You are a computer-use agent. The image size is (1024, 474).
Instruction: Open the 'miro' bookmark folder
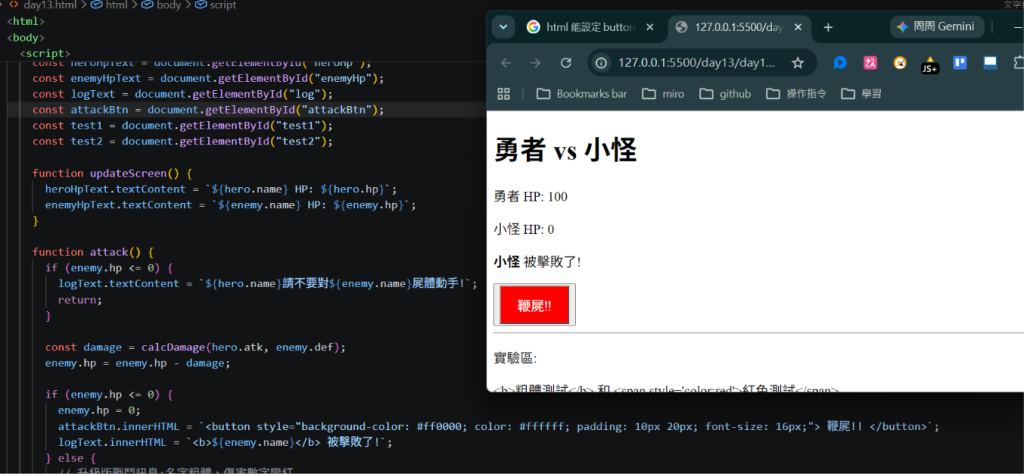click(663, 94)
